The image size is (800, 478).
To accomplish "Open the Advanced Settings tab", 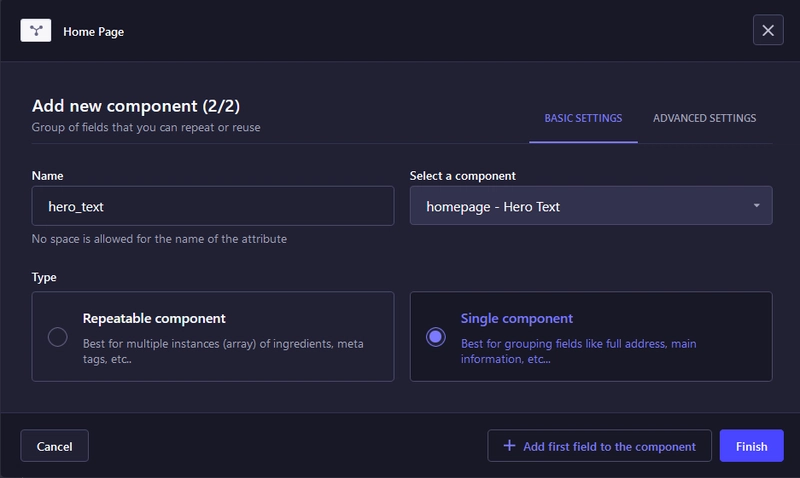I will point(705,118).
